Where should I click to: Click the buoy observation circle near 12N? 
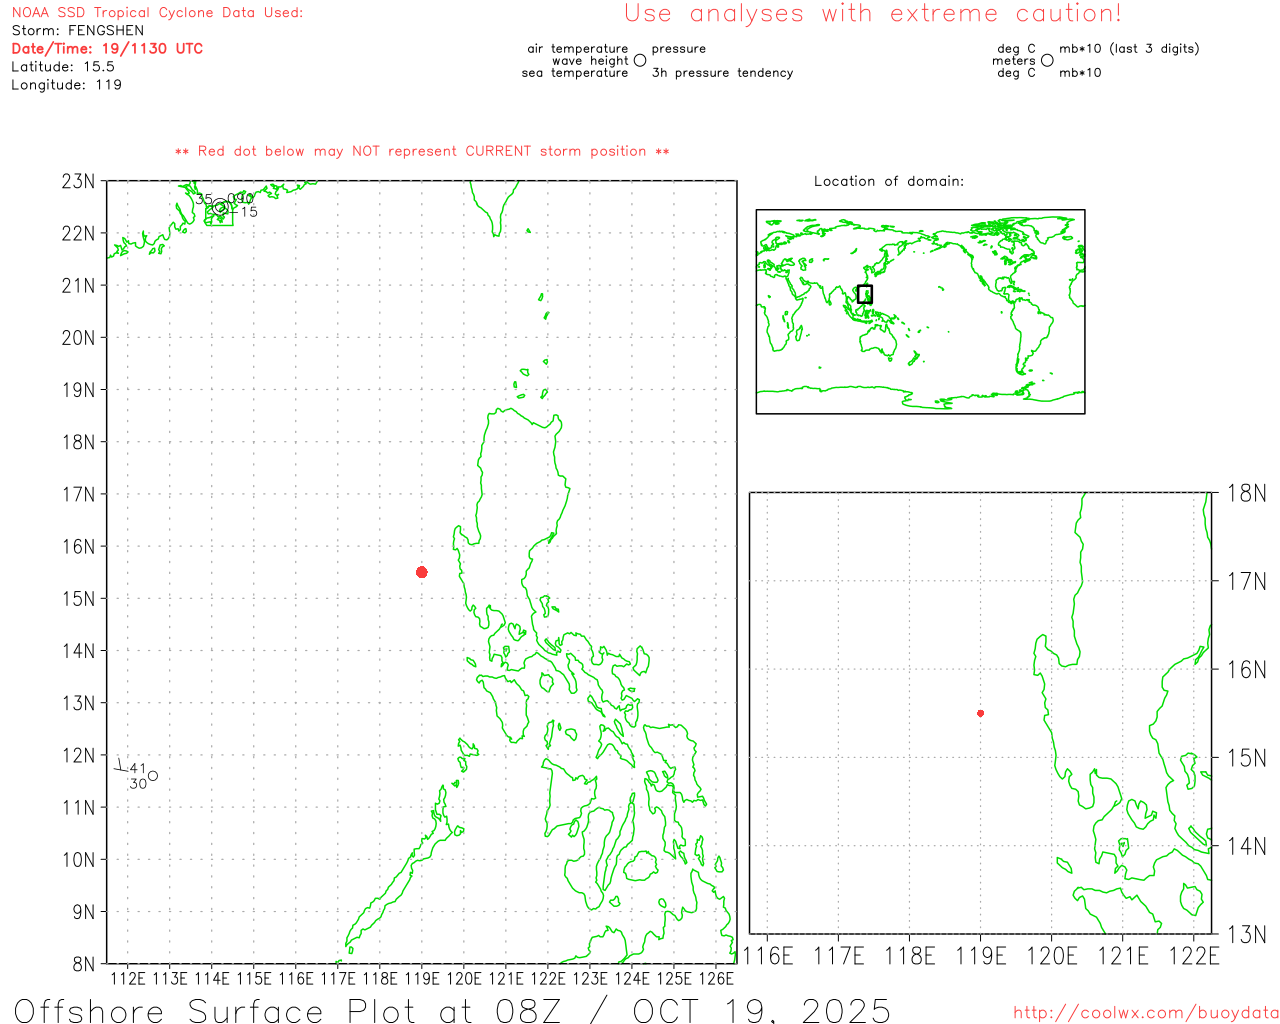[x=153, y=776]
